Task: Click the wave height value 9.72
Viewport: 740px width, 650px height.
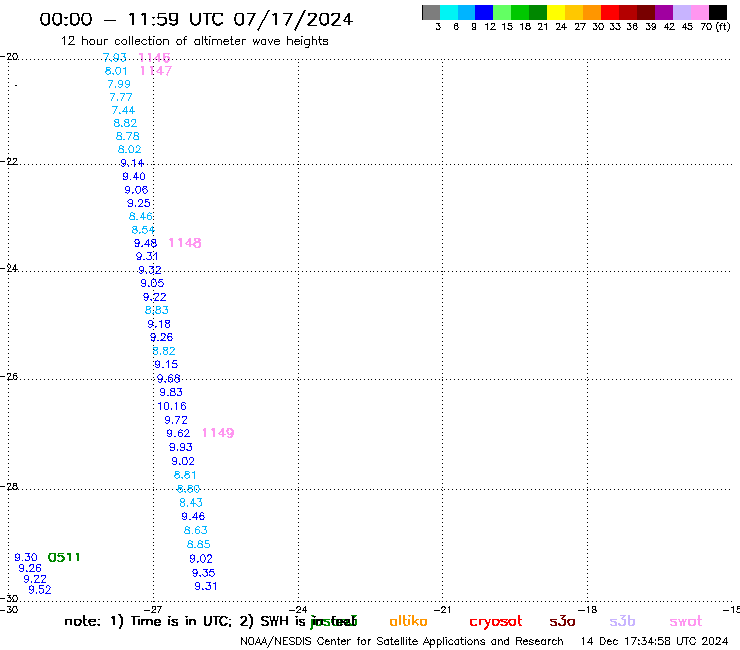Action: click(176, 420)
